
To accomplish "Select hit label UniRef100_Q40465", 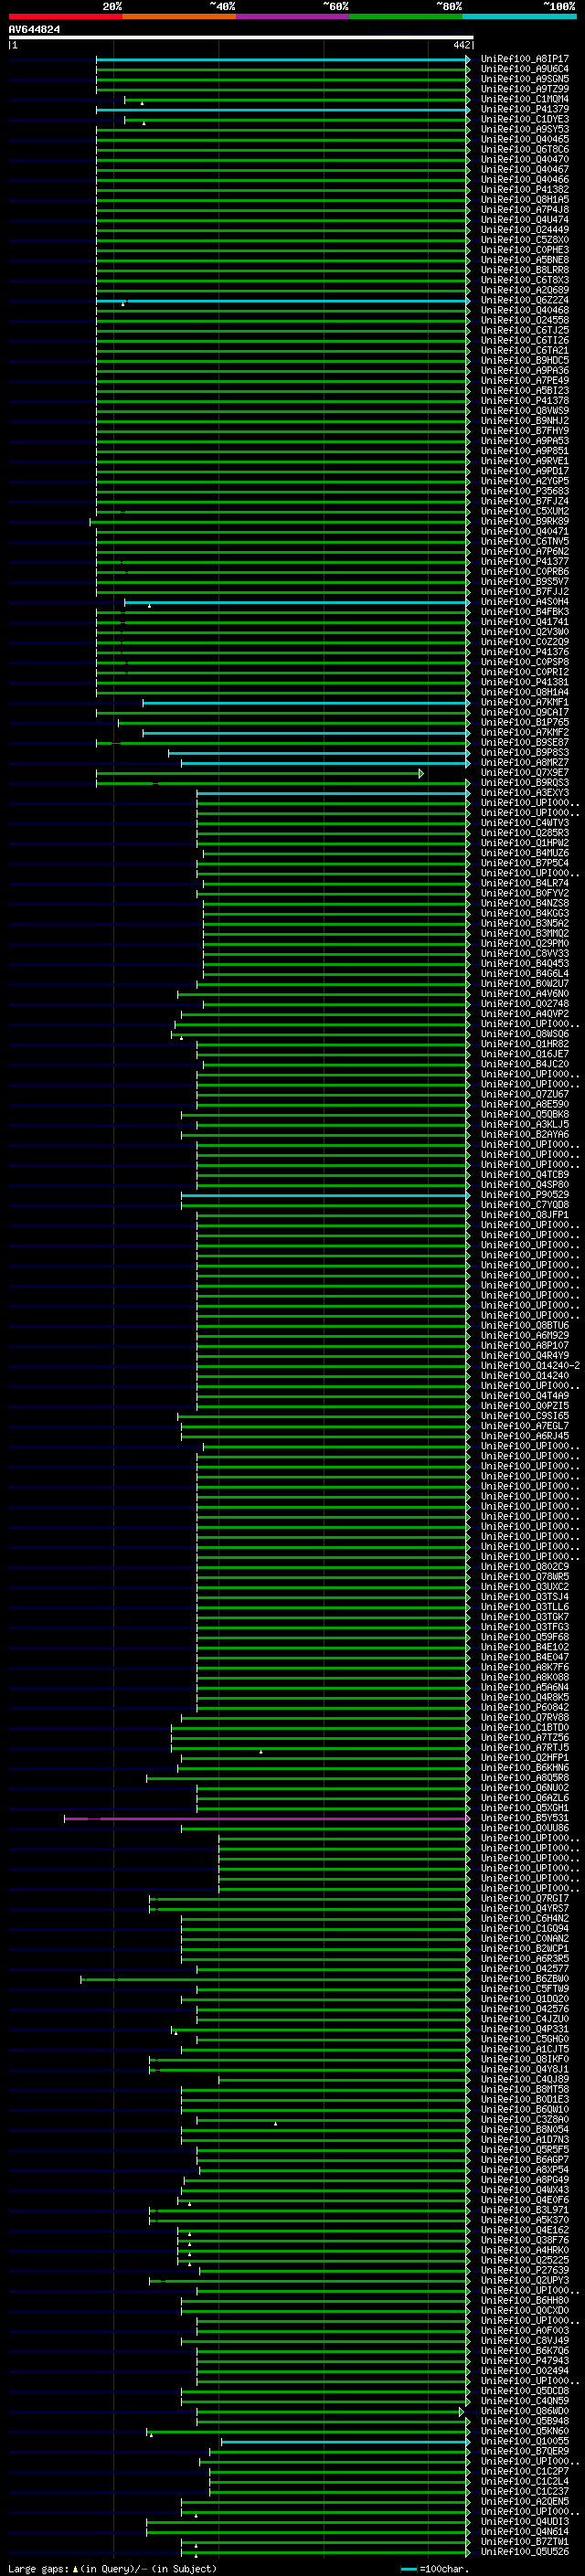I will 524,140.
